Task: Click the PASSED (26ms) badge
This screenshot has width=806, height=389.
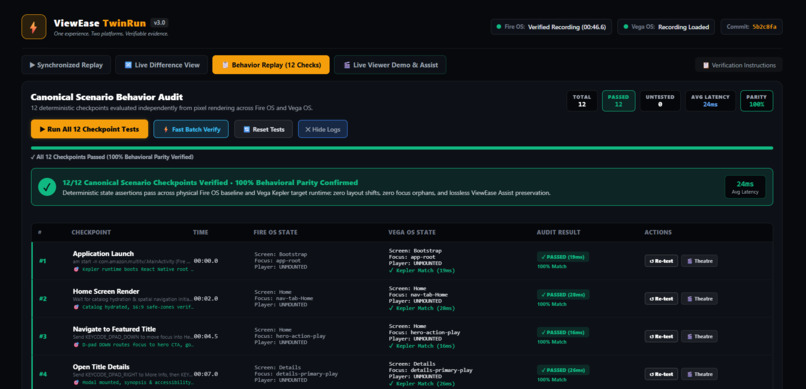Action: [x=563, y=370]
